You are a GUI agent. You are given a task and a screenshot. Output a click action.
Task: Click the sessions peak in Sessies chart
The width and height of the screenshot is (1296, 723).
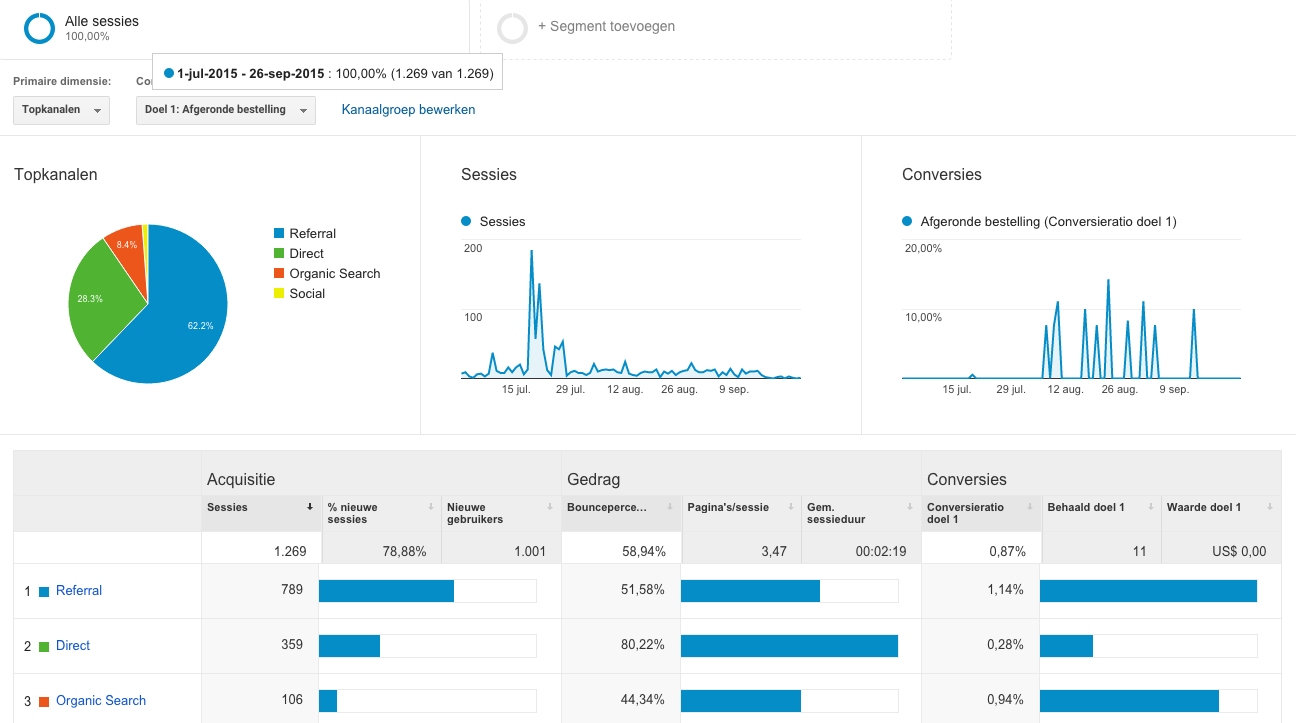[x=531, y=251]
